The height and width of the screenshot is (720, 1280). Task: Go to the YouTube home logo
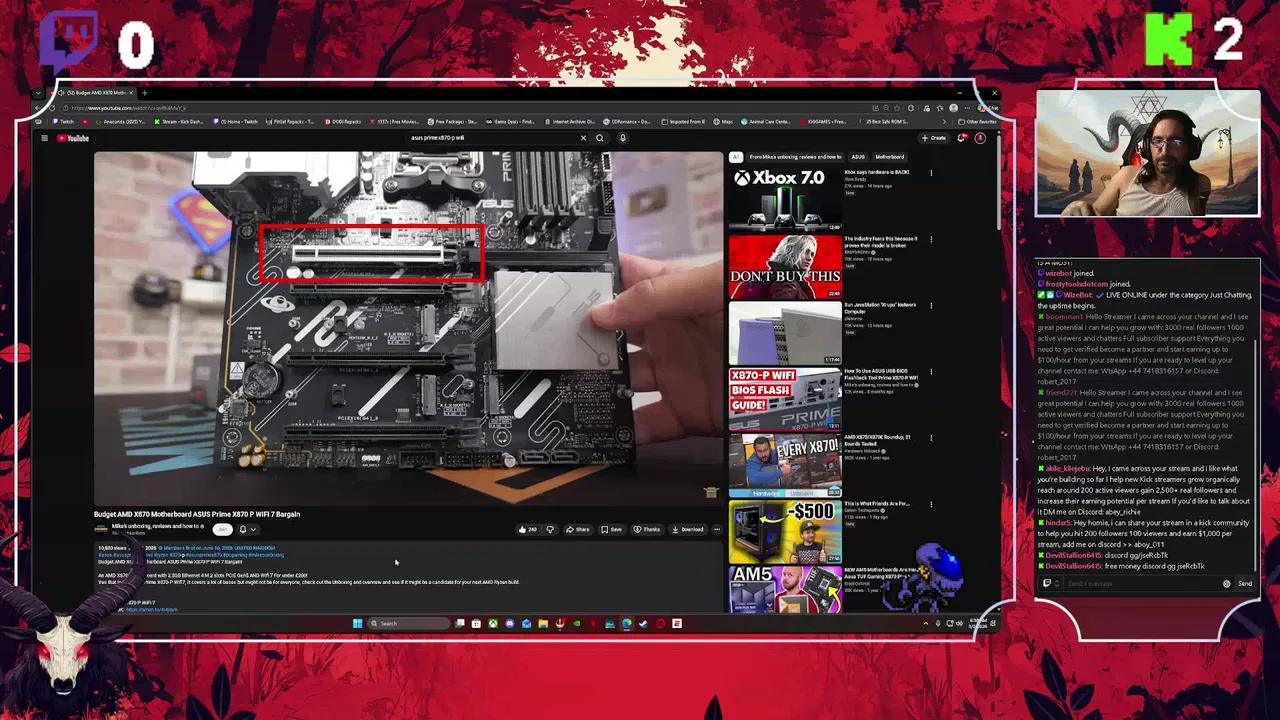[72, 138]
